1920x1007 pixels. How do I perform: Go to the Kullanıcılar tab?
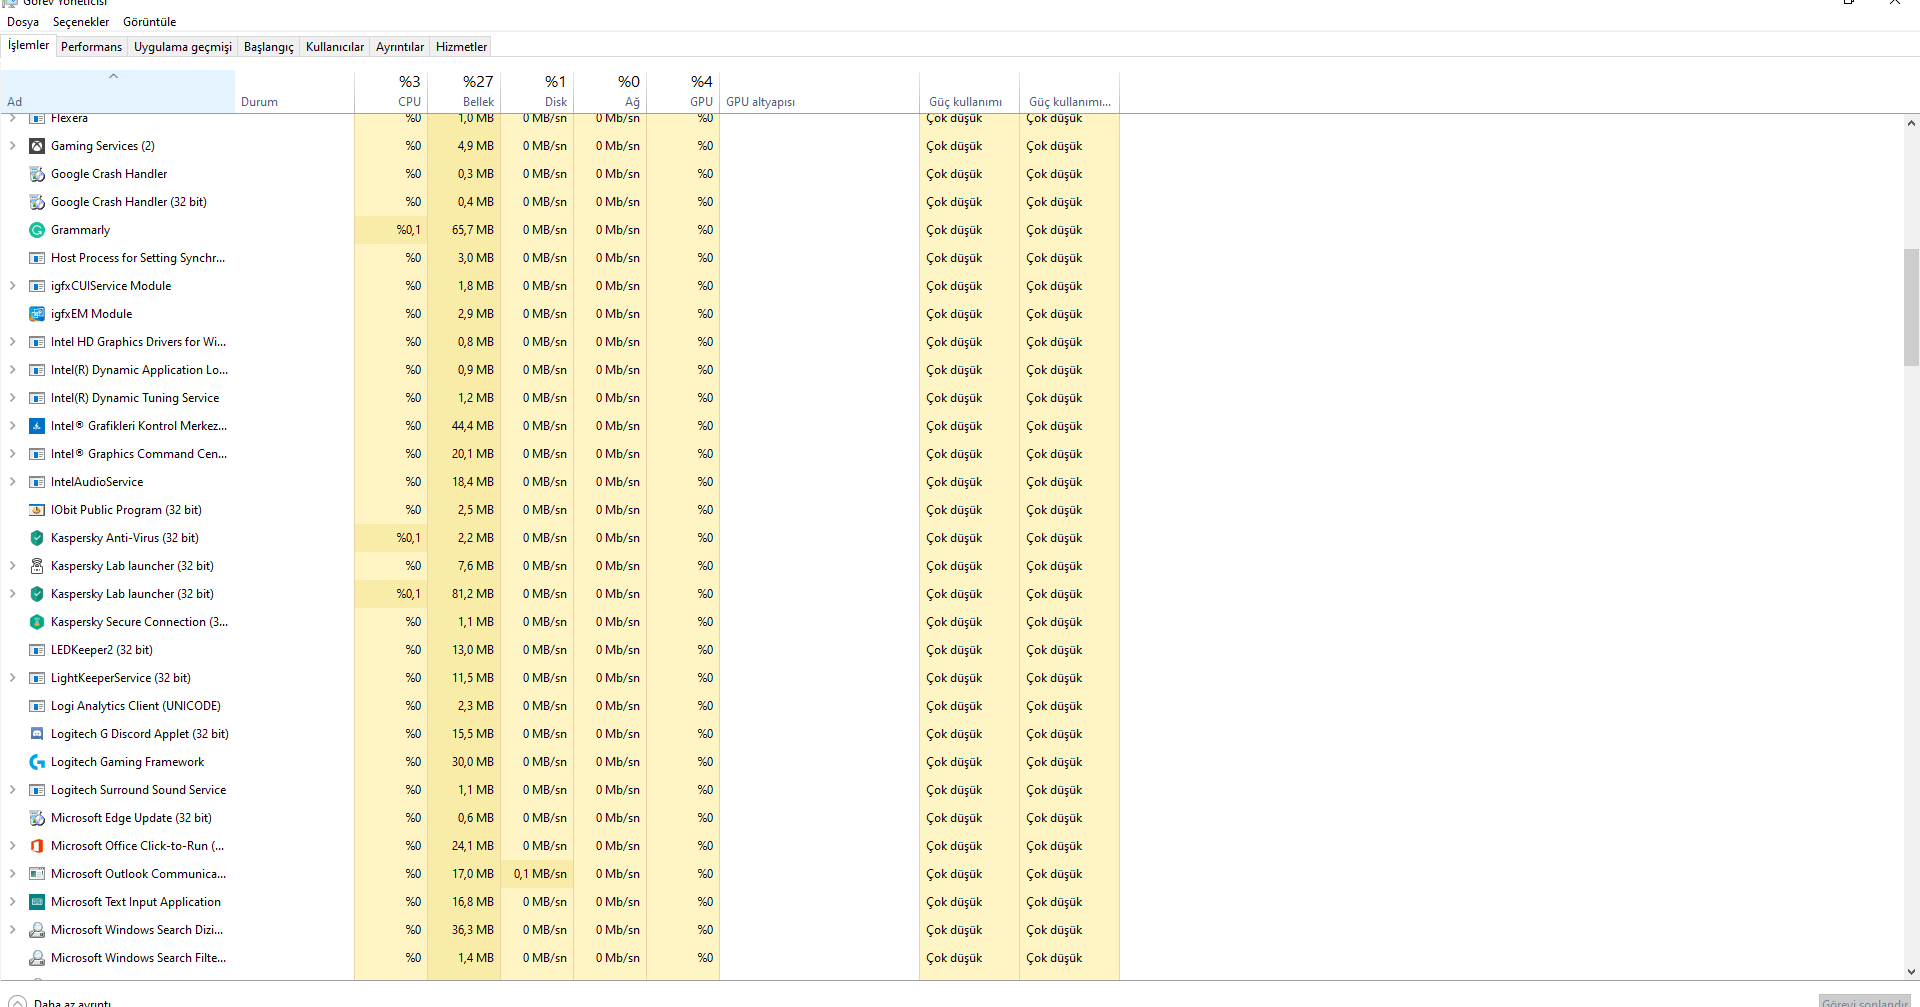click(x=335, y=47)
